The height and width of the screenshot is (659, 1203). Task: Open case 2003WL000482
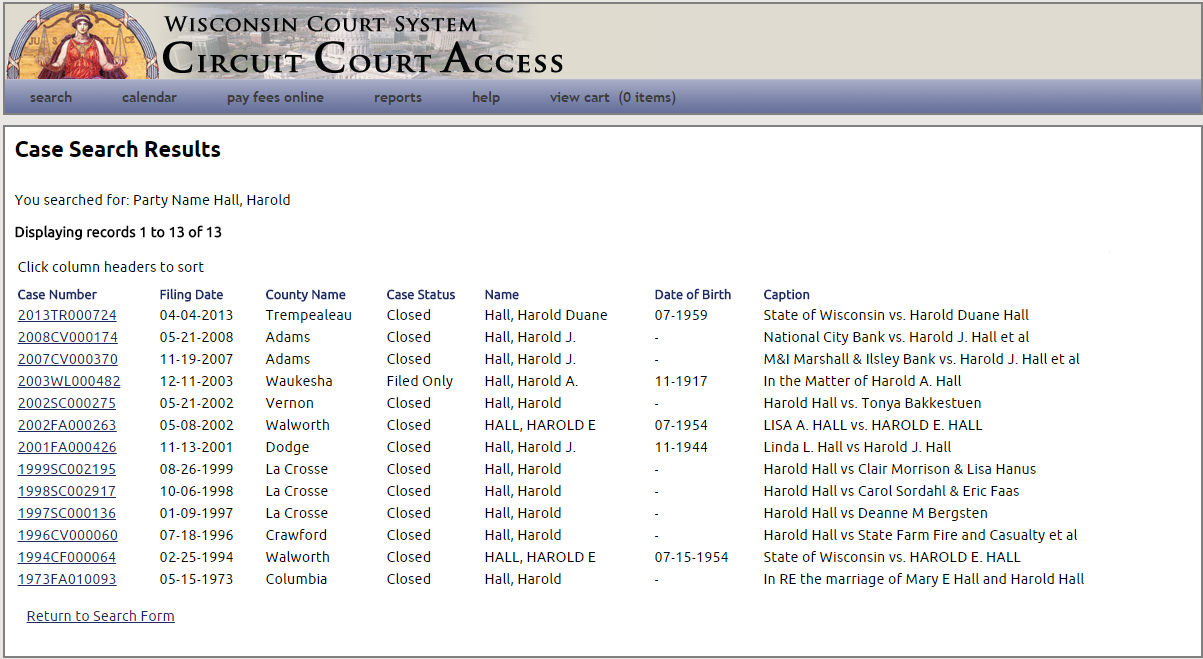69,381
